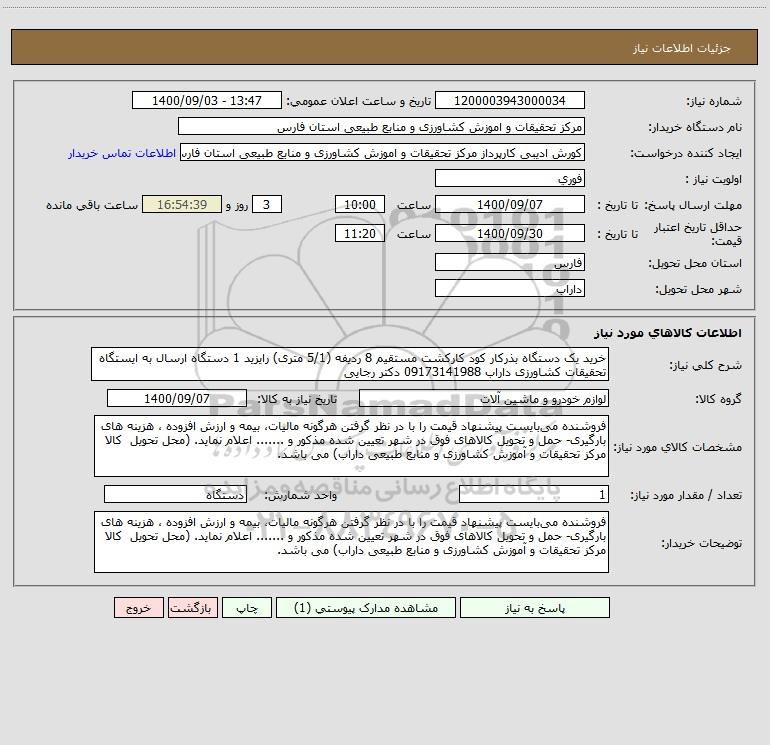The height and width of the screenshot is (745, 770).
Task: Click the ایجاد کننده درخواست label
Action: point(686,153)
